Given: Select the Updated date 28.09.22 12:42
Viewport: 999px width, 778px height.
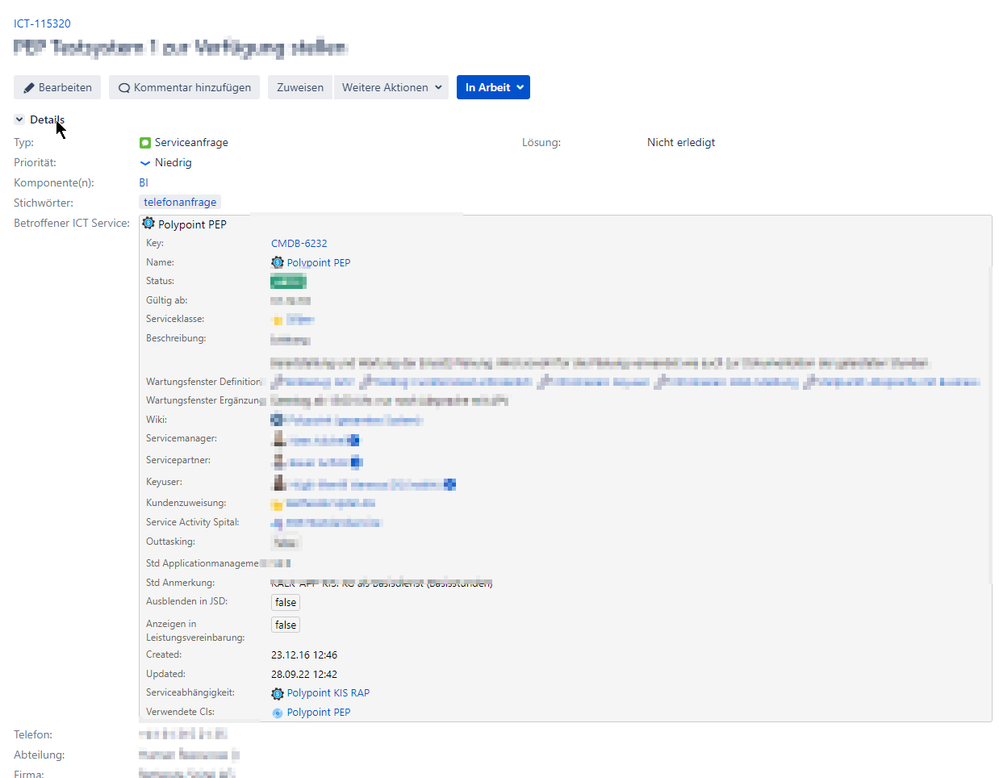Looking at the screenshot, I should [304, 674].
